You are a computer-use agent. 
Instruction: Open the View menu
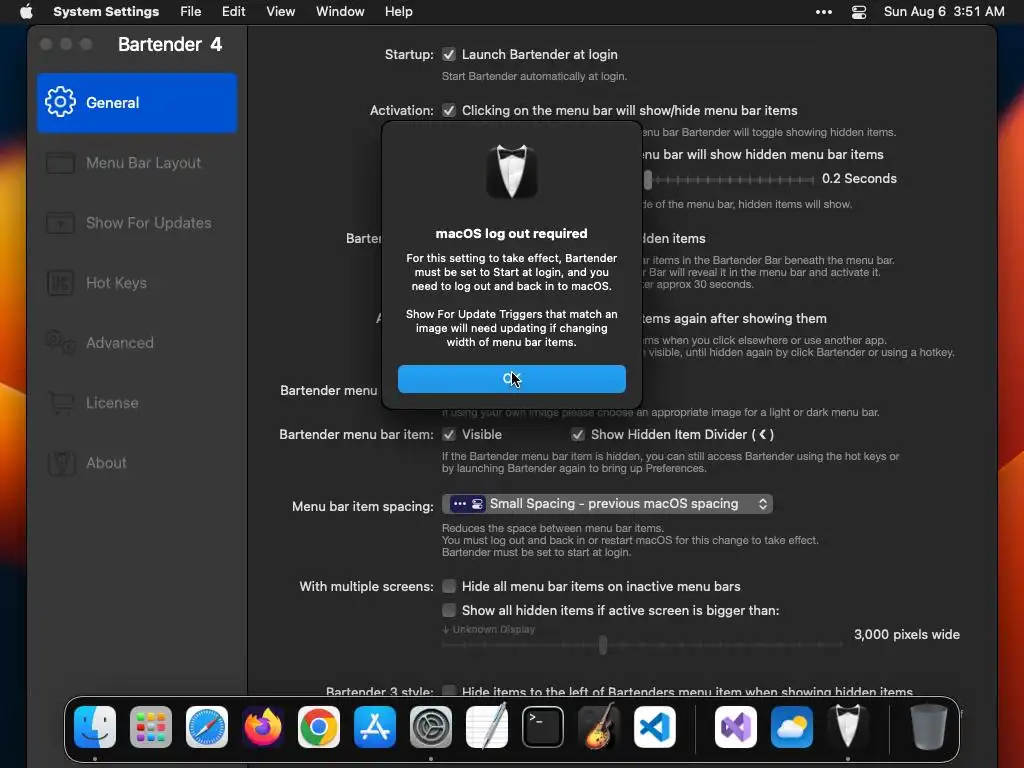click(x=280, y=12)
